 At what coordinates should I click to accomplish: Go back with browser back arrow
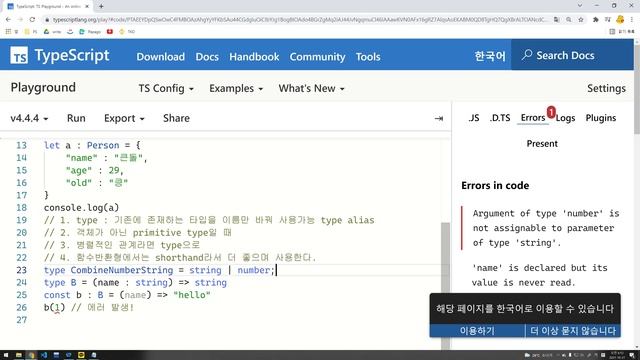click(8, 19)
